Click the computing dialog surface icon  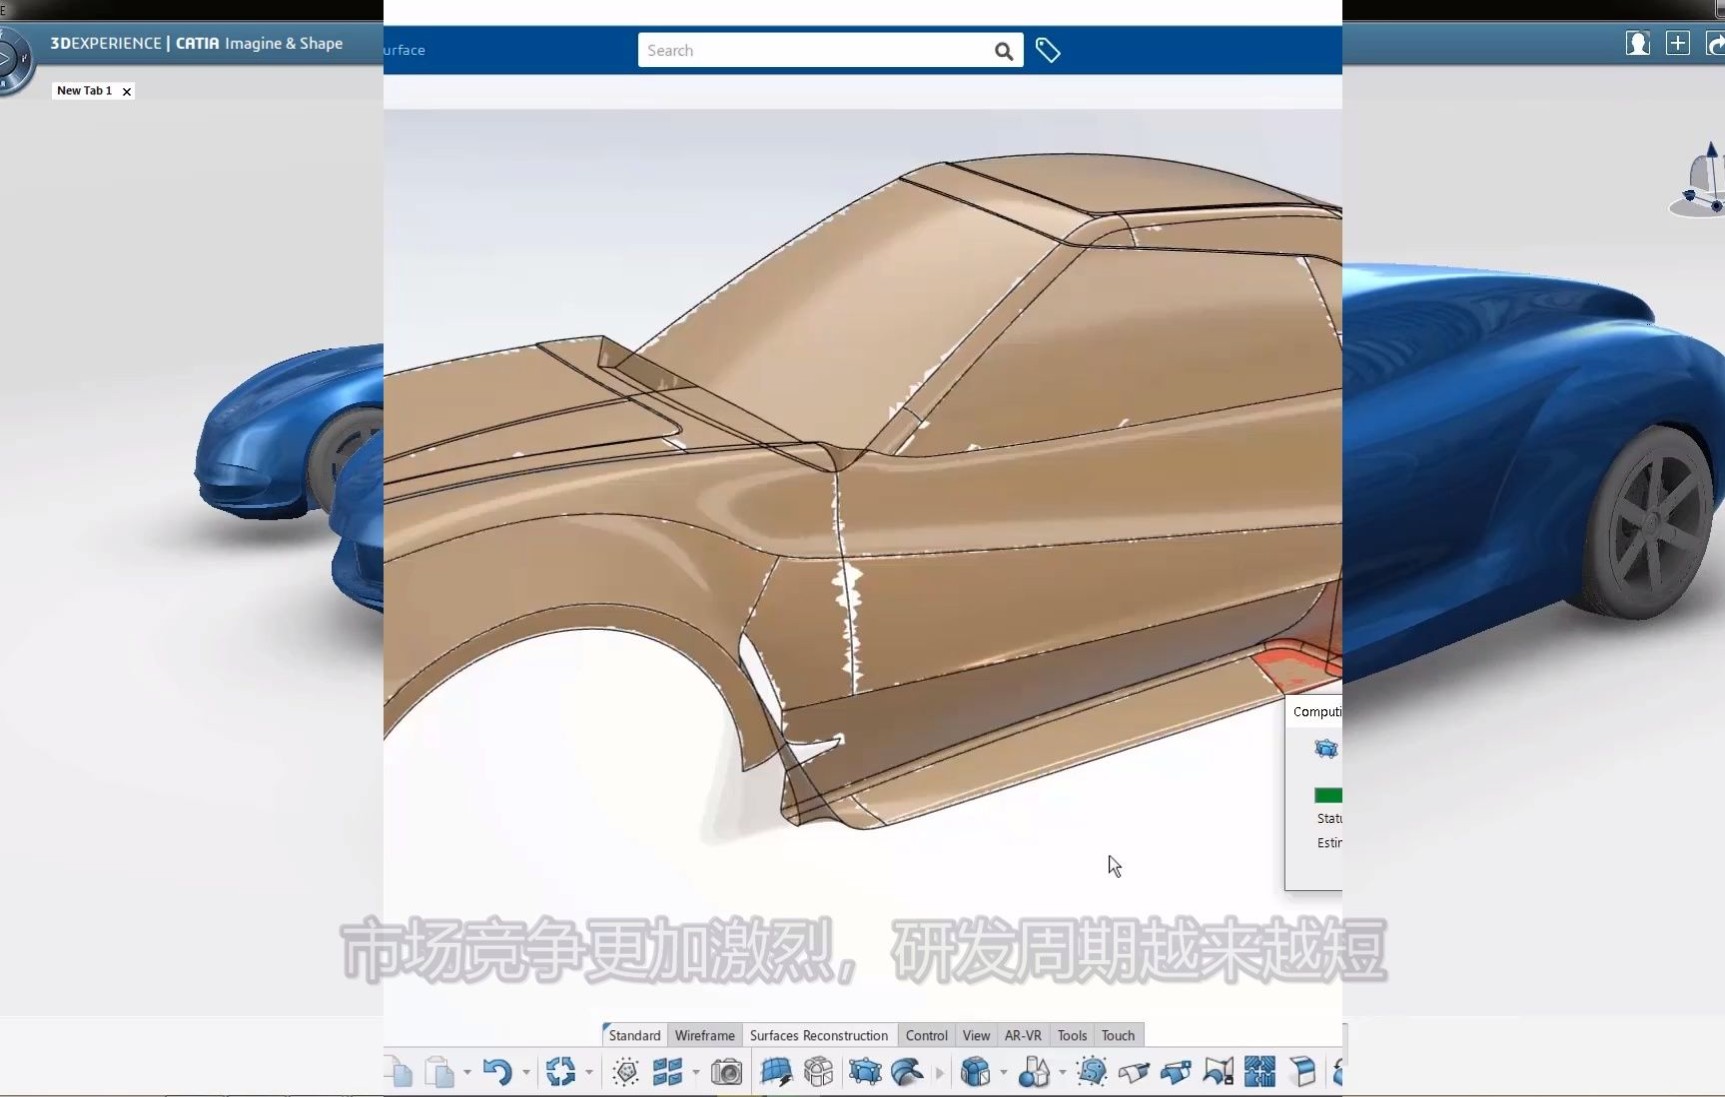(1326, 749)
